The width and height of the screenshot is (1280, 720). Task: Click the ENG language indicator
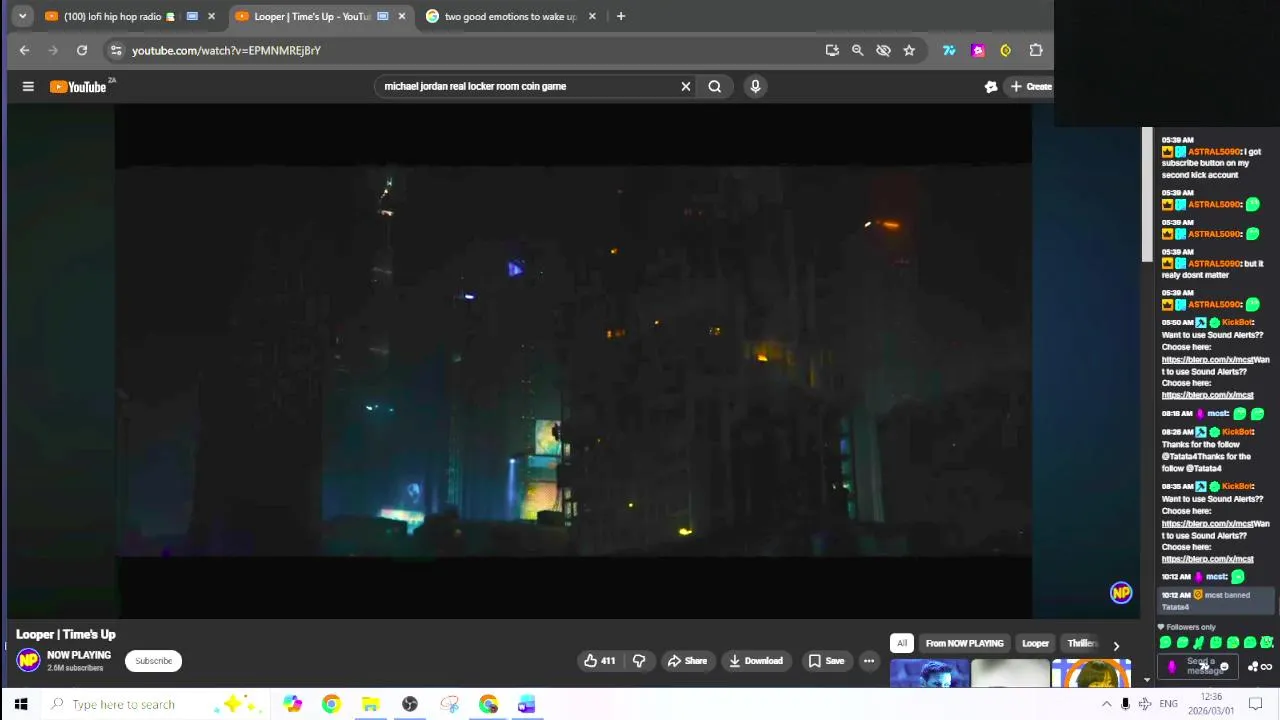1168,704
